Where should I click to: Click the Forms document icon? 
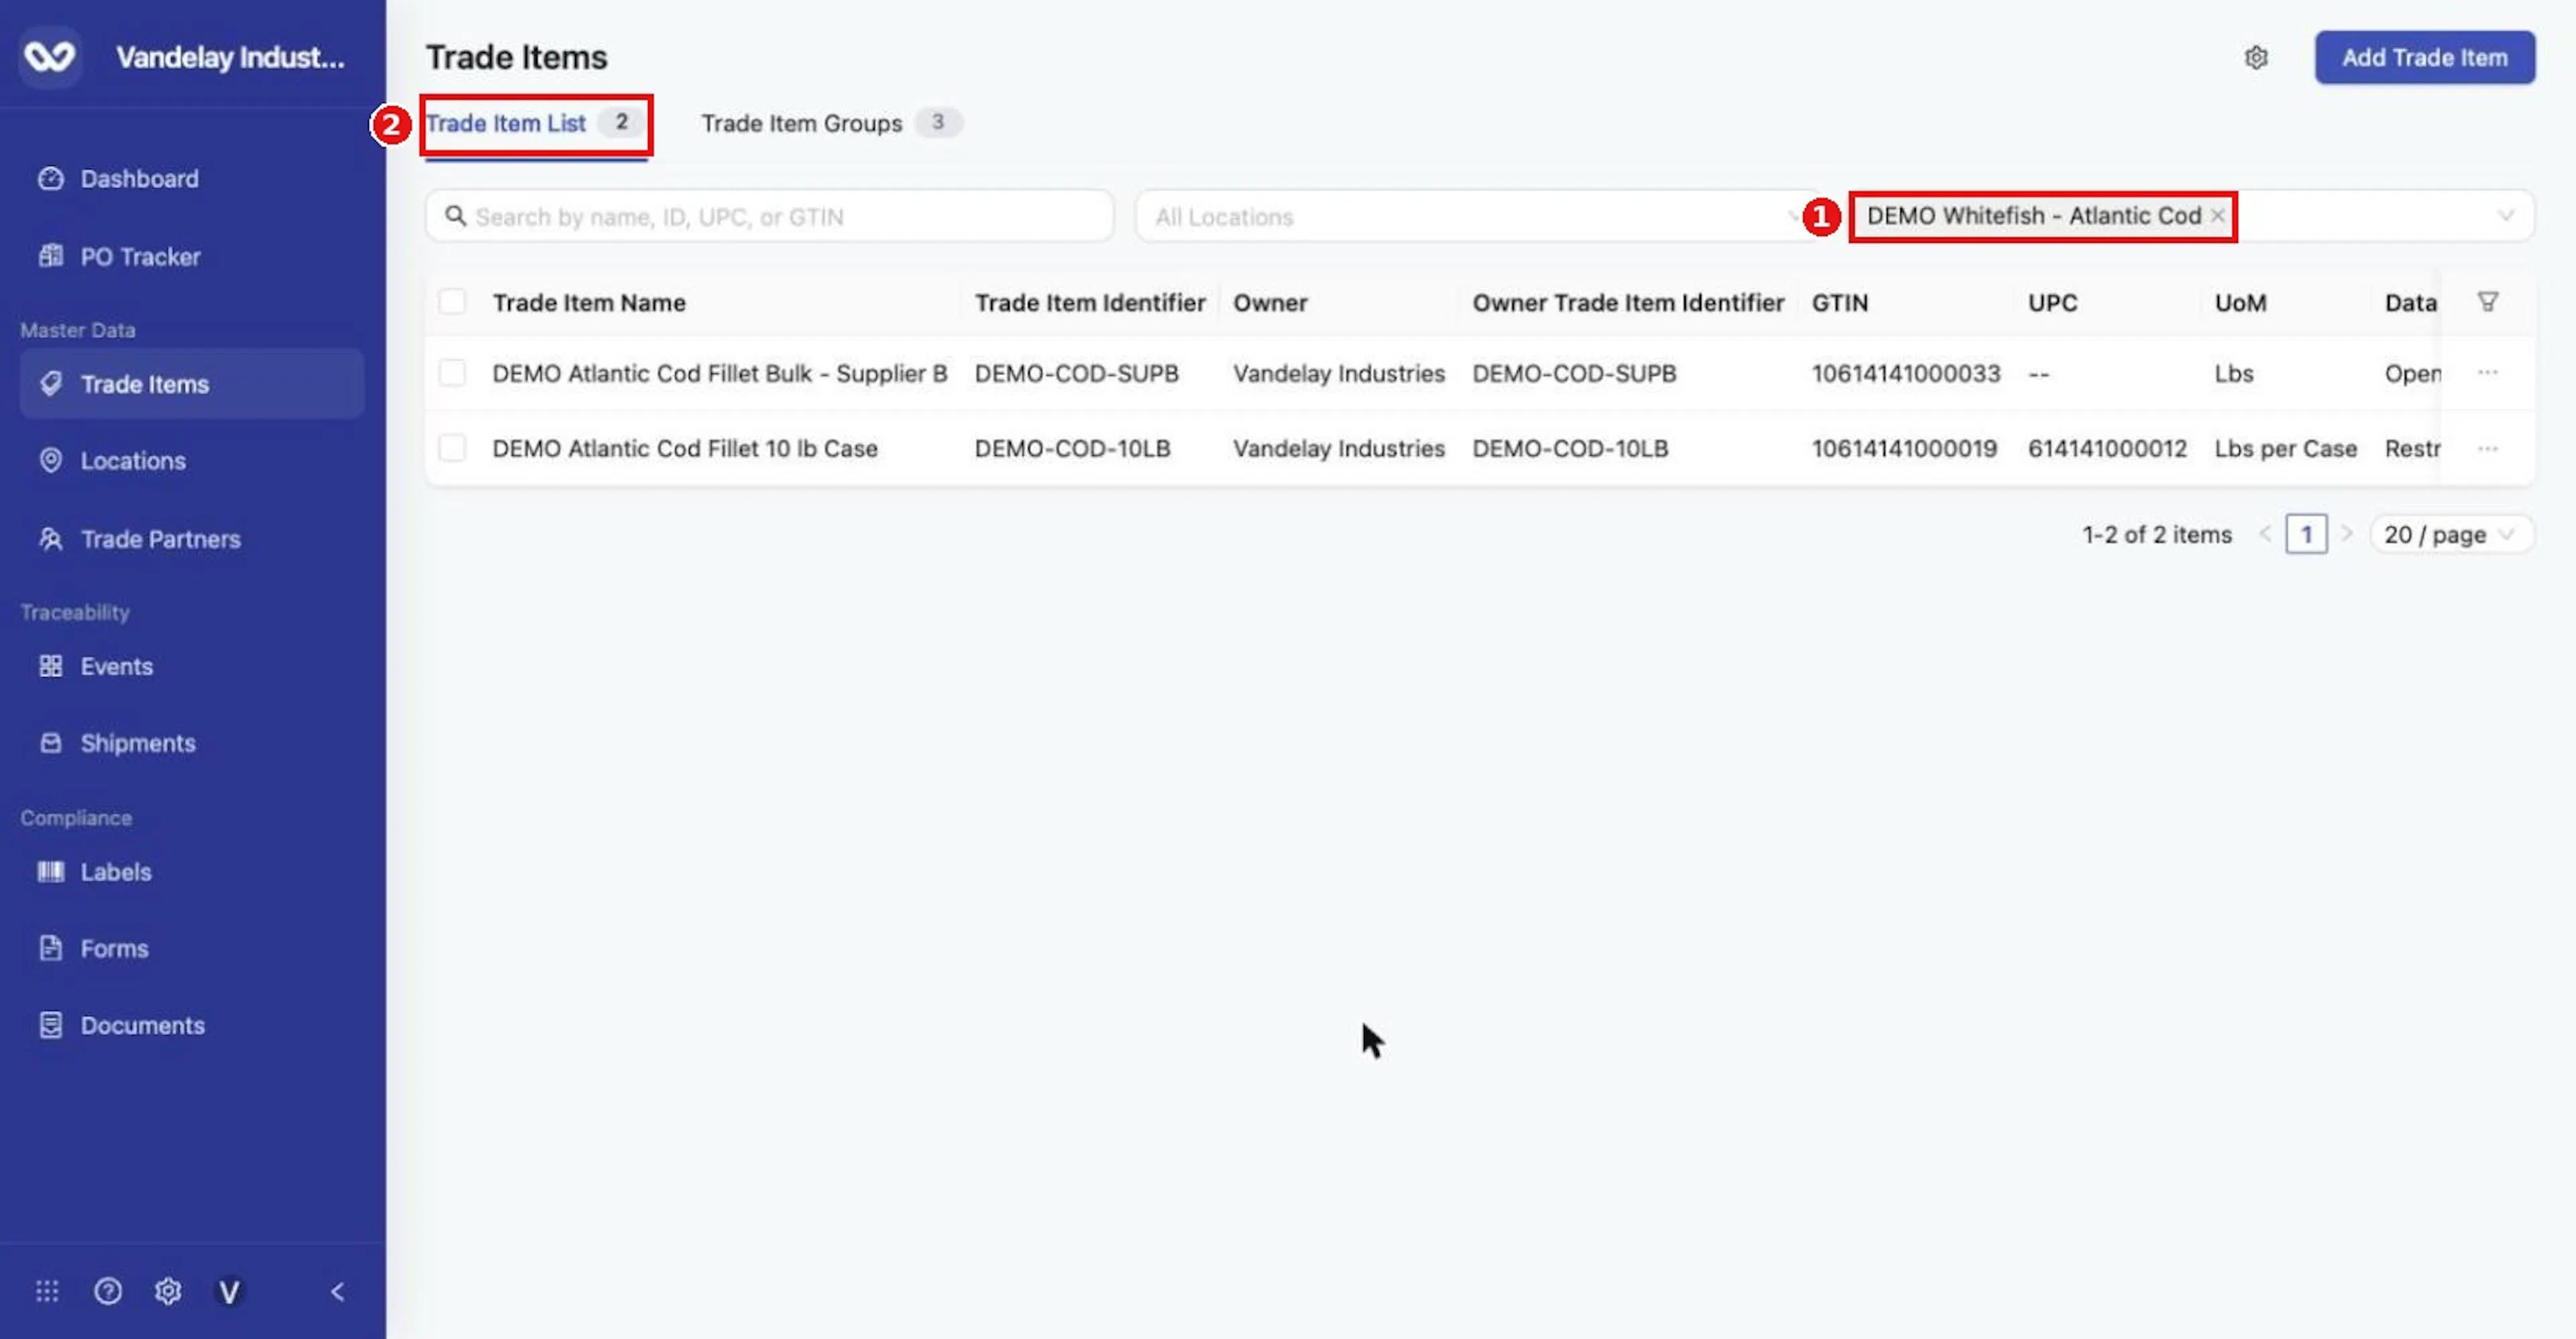(x=50, y=948)
